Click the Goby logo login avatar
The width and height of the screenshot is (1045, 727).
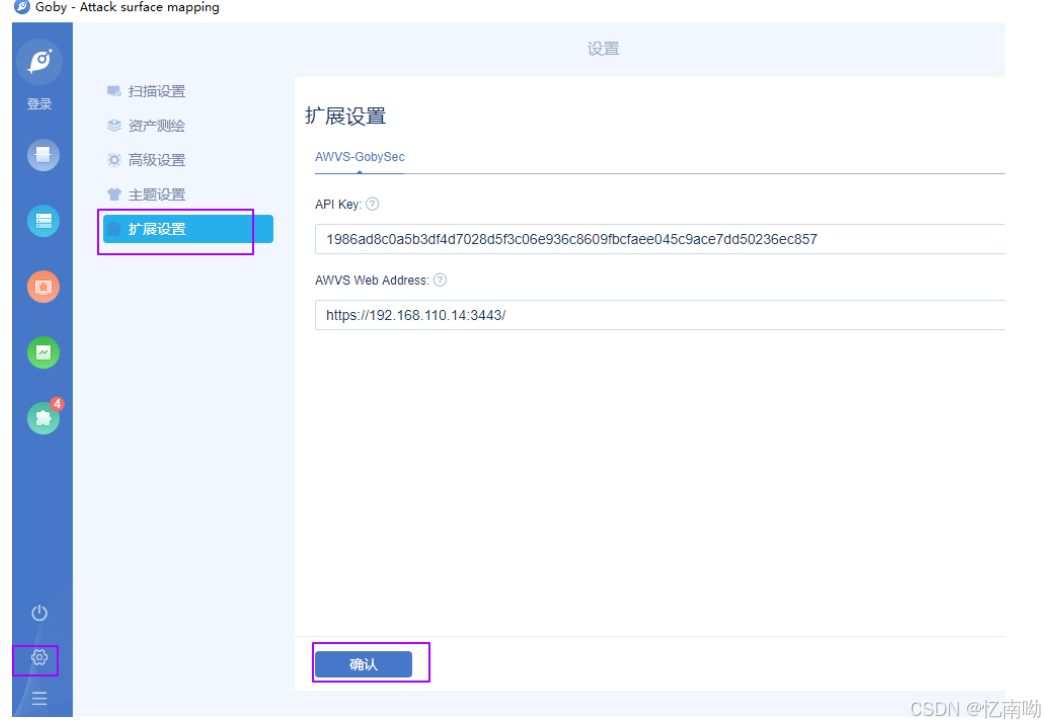coord(40,61)
